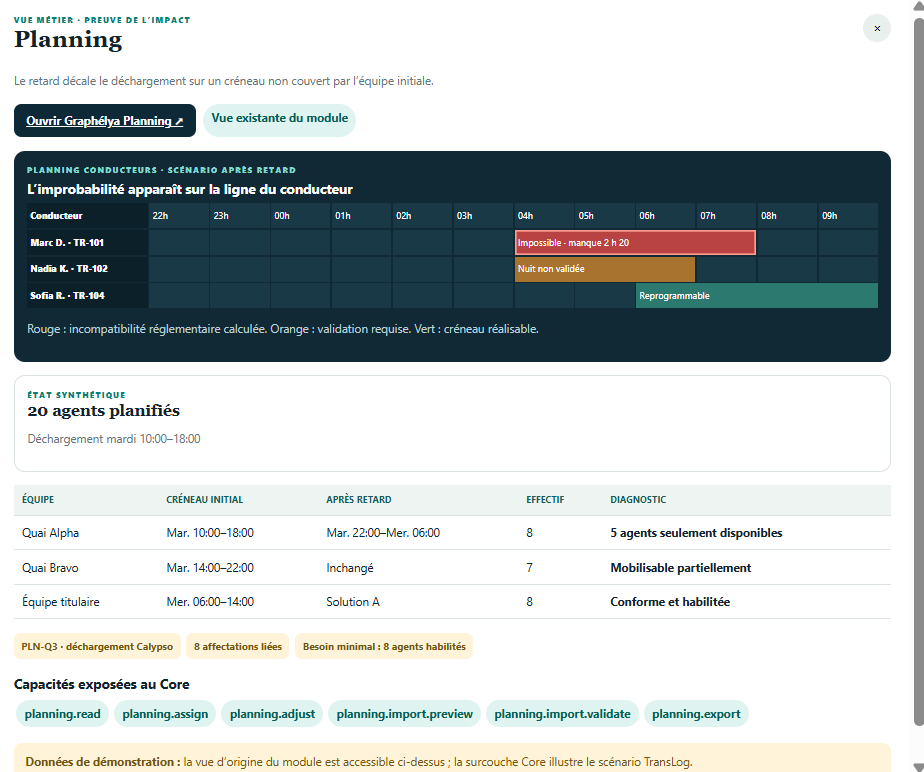This screenshot has width=924, height=772.
Task: Open Graphélya Planning external link
Action: [105, 121]
